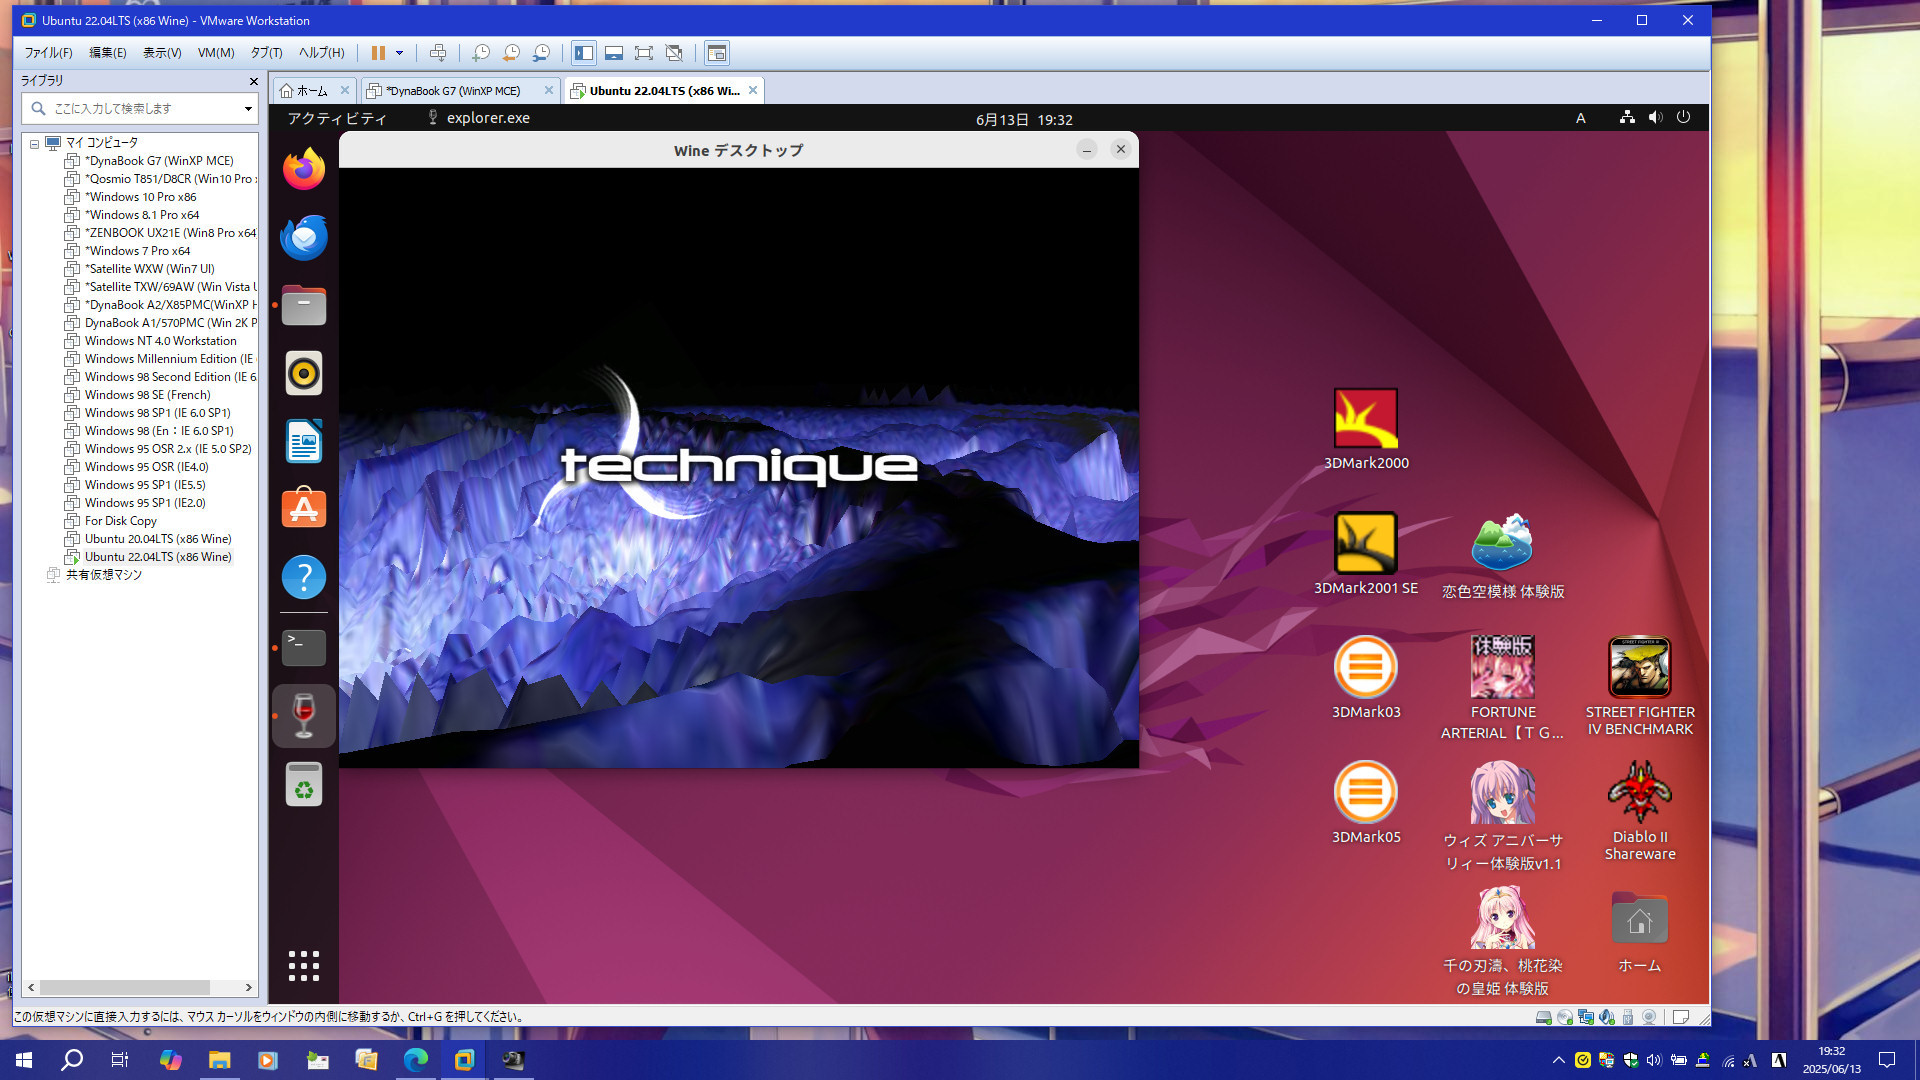
Task: Select Ubuntu 20.04LTS (x86 Wine) in library
Action: pyautogui.click(x=157, y=539)
